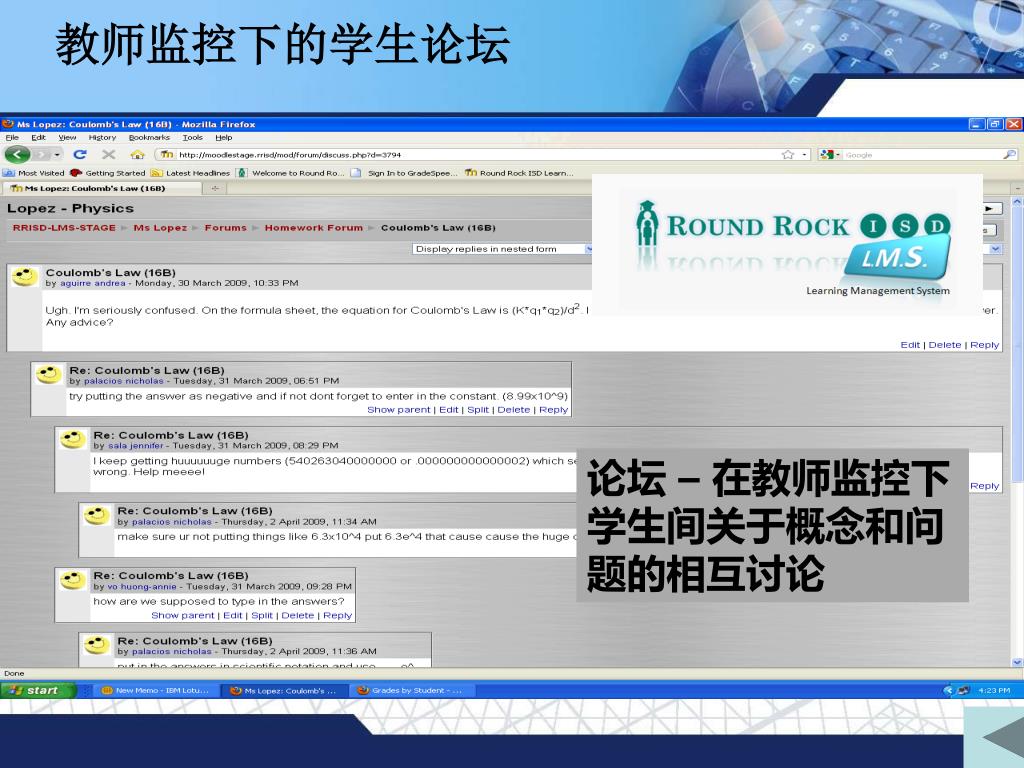Click Reply on vo huong-annie's post

(338, 615)
